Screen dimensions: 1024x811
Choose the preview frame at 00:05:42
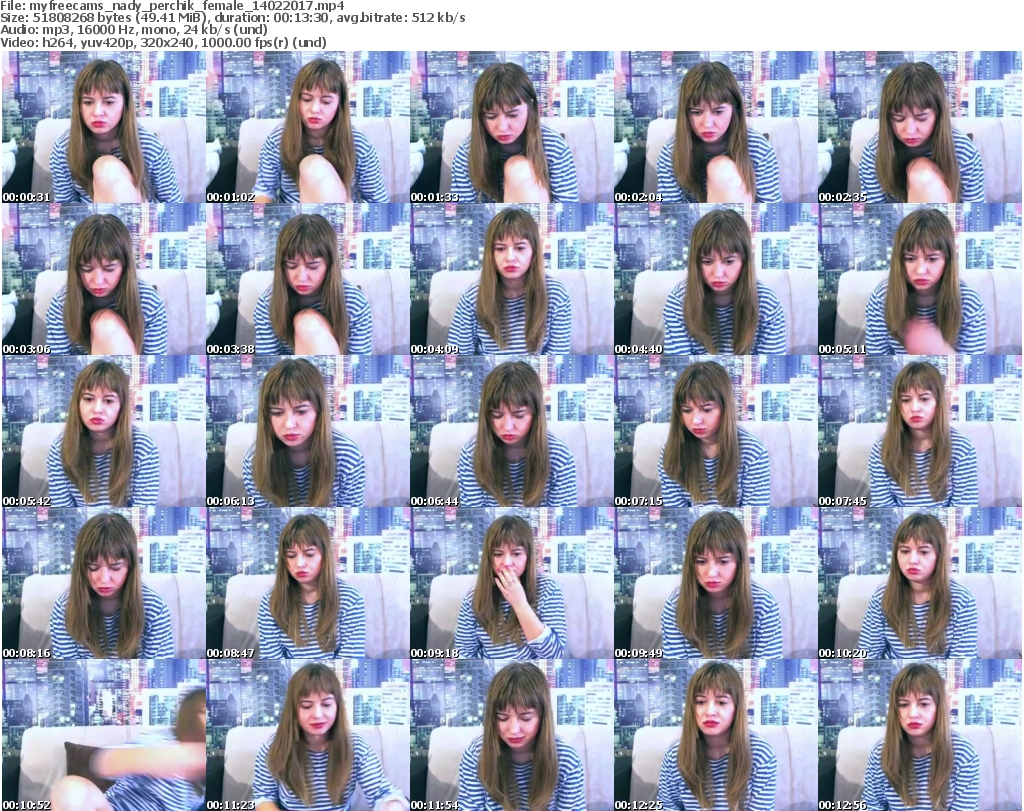tap(103, 431)
